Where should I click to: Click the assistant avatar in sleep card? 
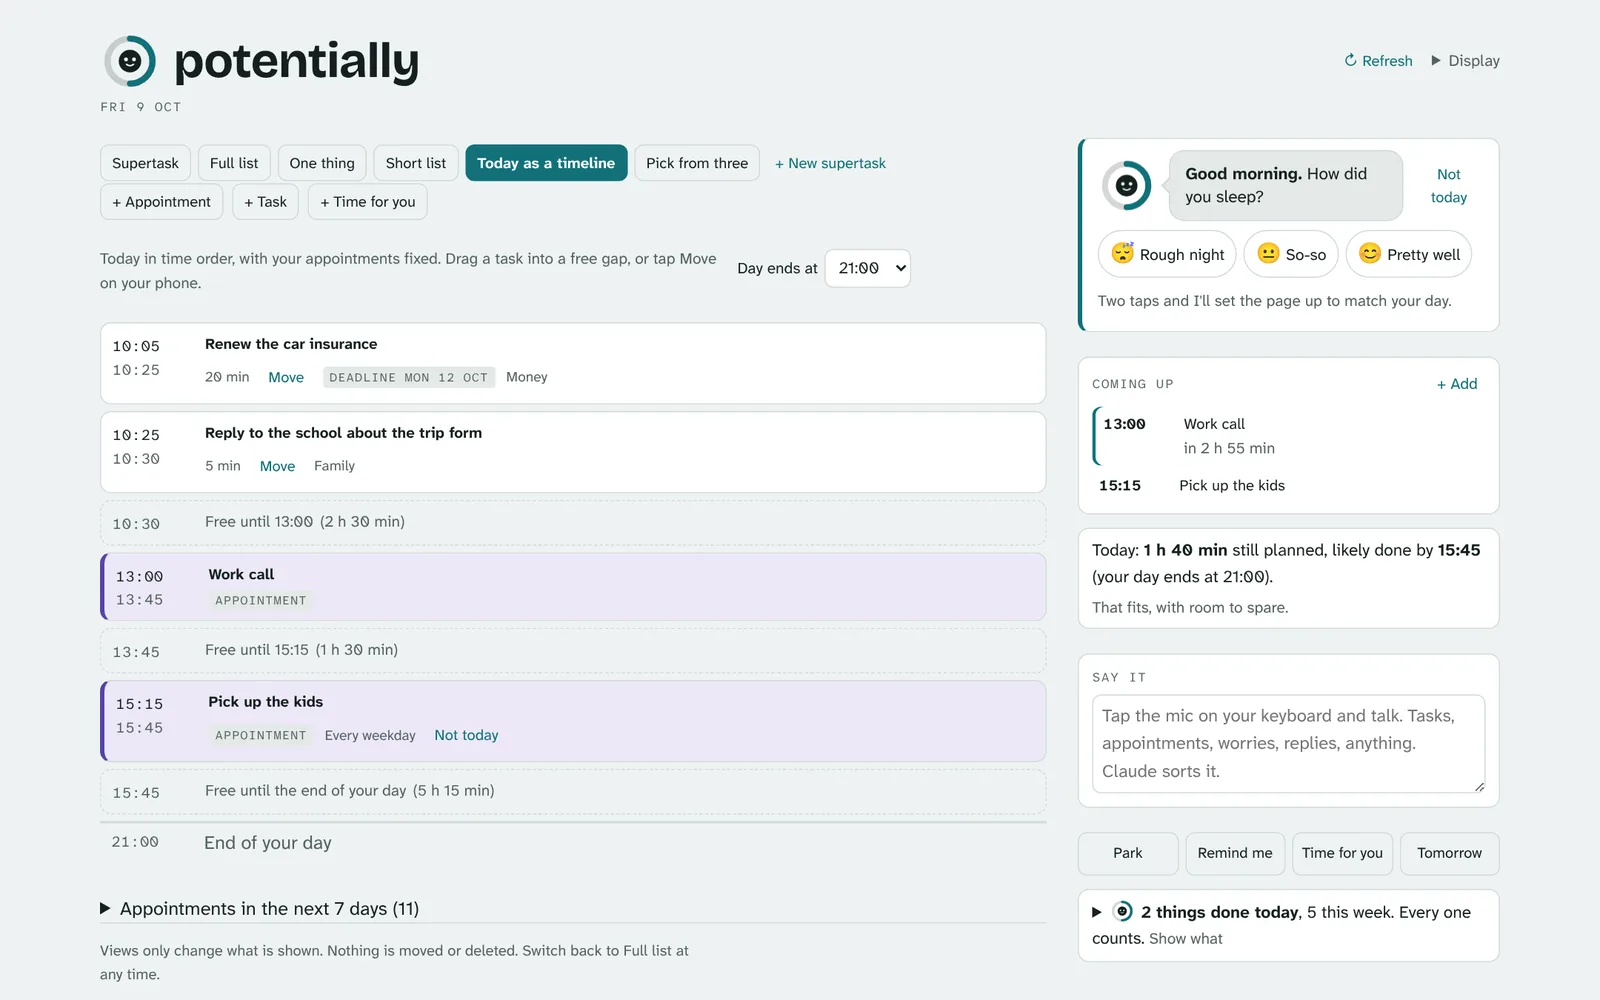click(x=1126, y=186)
